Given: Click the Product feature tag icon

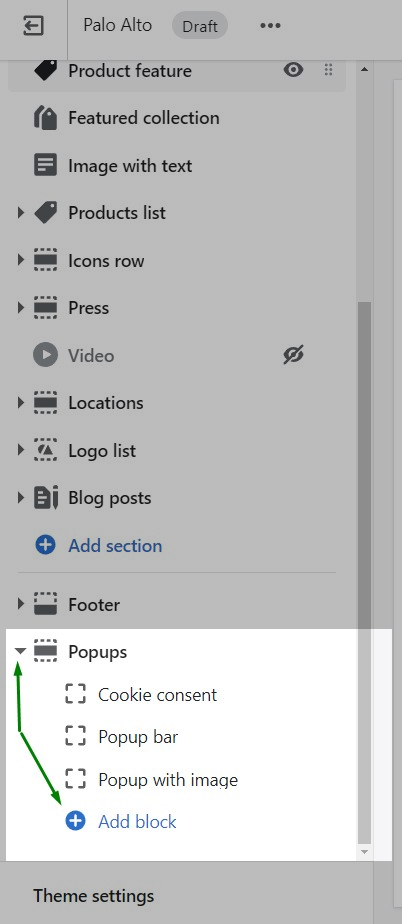Looking at the screenshot, I should (x=45, y=71).
